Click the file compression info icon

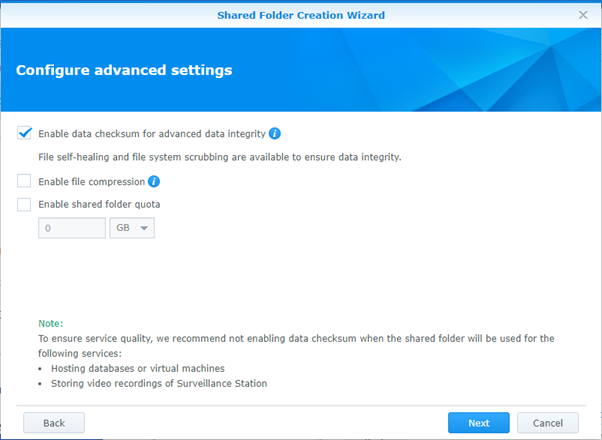click(154, 182)
